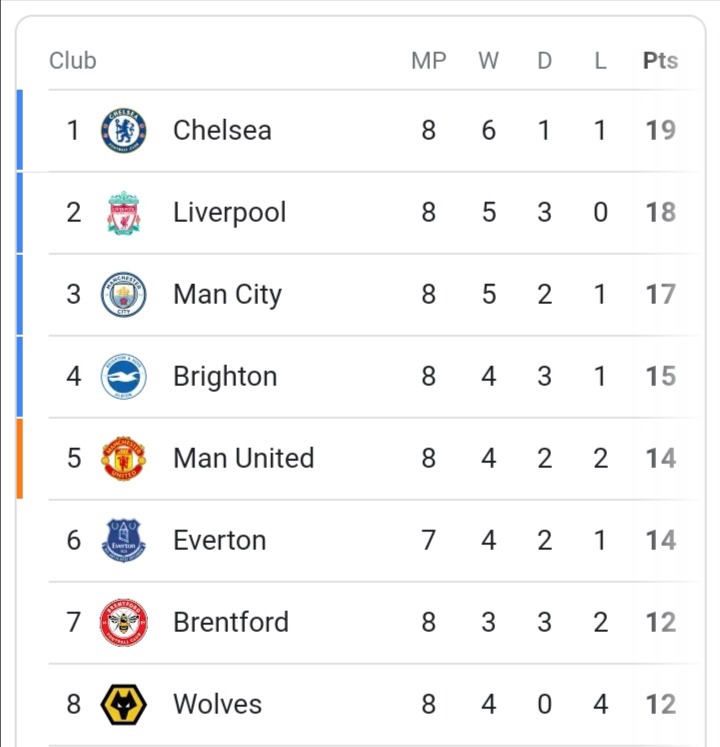720x747 pixels.
Task: Click the Everton club crest
Action: coord(123,540)
